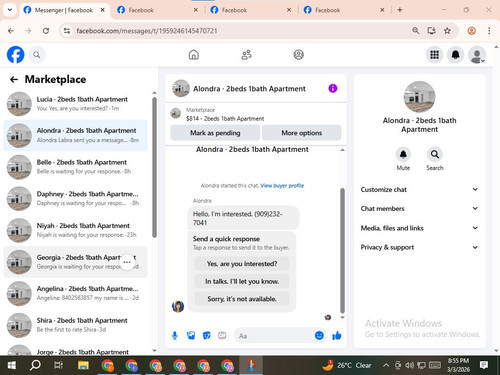Expand Chat members section

click(x=419, y=208)
